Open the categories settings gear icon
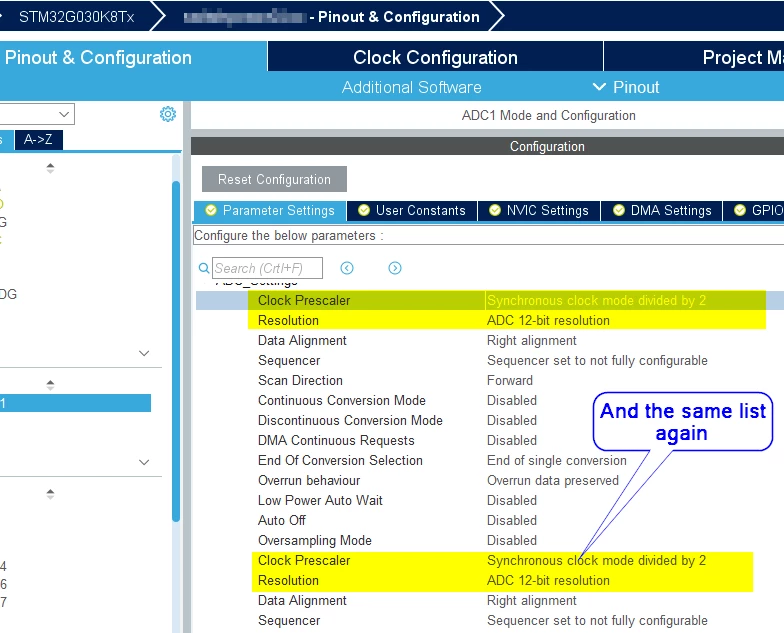The height and width of the screenshot is (633, 784). [168, 114]
